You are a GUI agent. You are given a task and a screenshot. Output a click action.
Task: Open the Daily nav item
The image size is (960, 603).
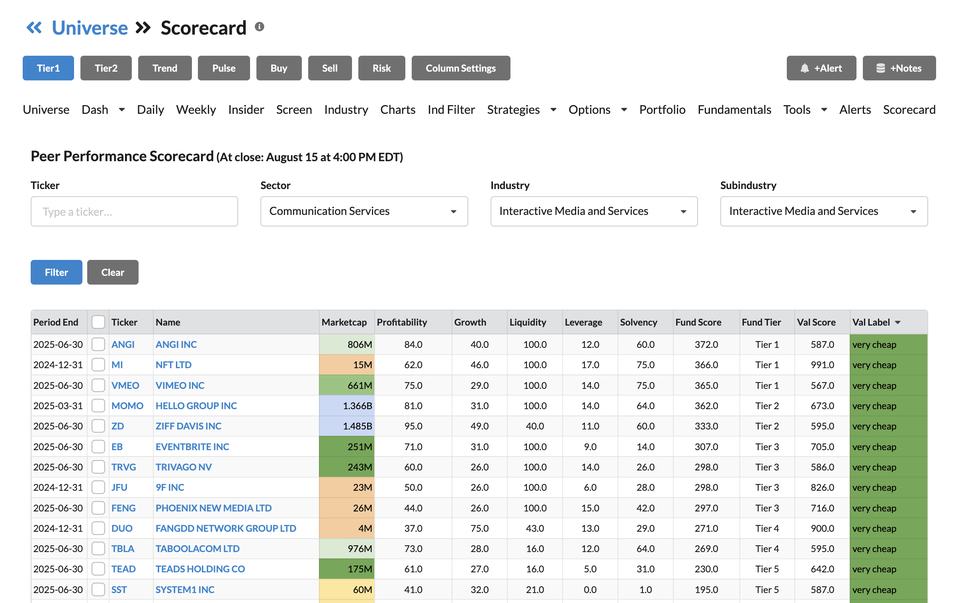pyautogui.click(x=151, y=110)
